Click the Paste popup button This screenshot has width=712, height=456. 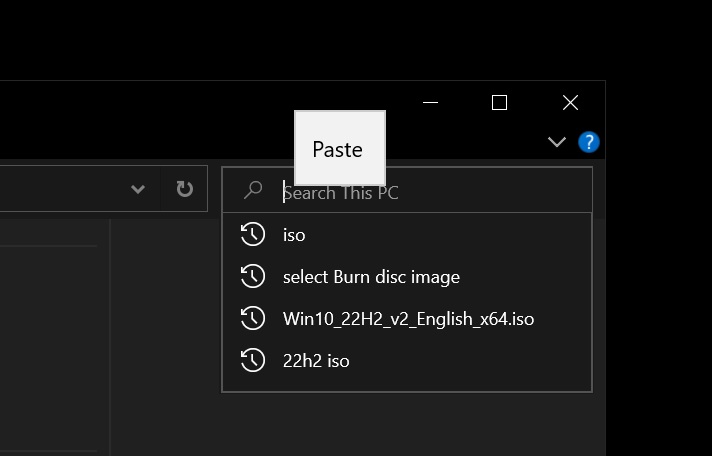coord(340,149)
